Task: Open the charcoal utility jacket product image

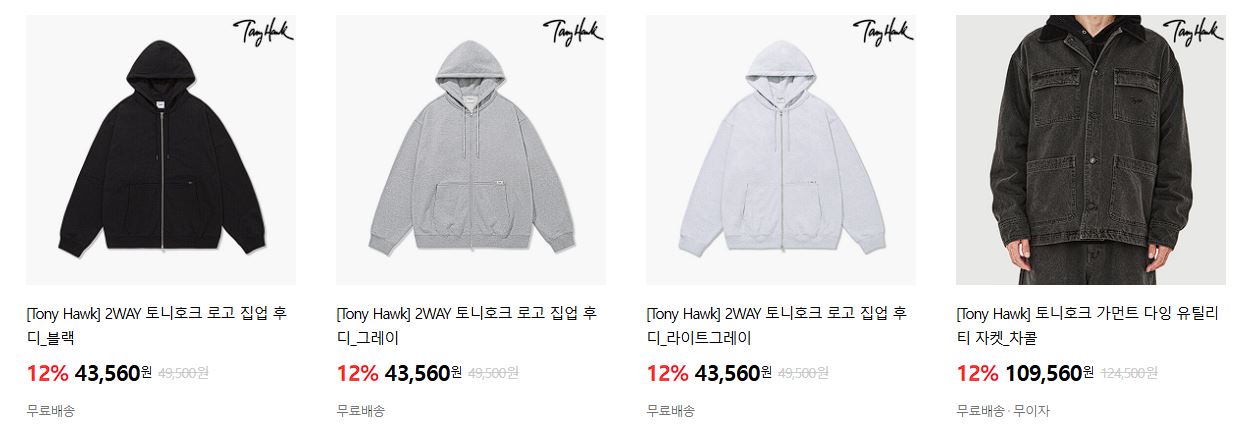Action: click(1091, 150)
